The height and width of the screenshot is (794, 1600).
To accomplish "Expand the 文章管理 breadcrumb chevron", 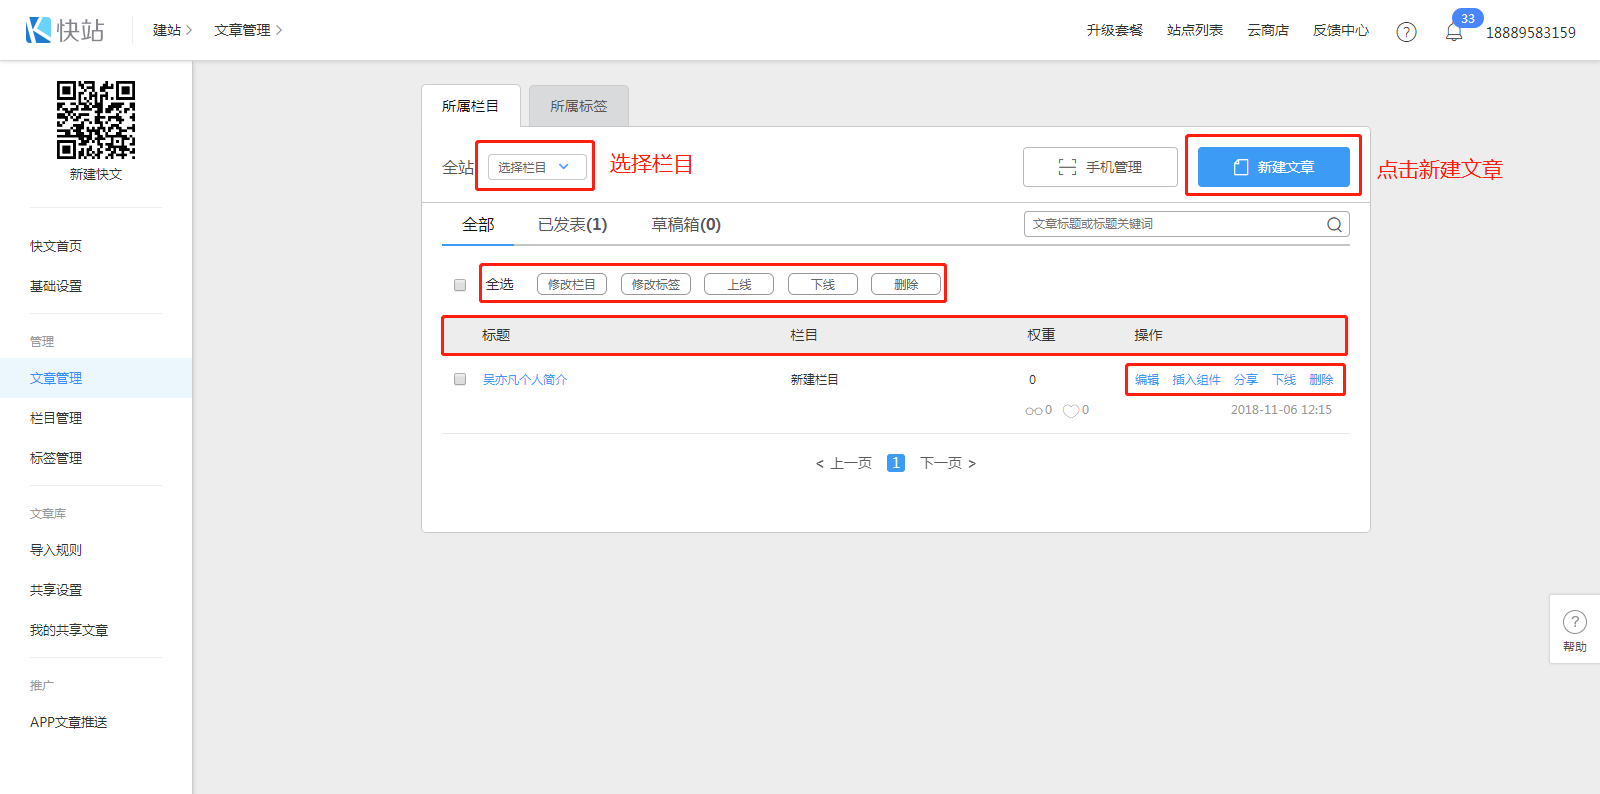I will tap(279, 30).
